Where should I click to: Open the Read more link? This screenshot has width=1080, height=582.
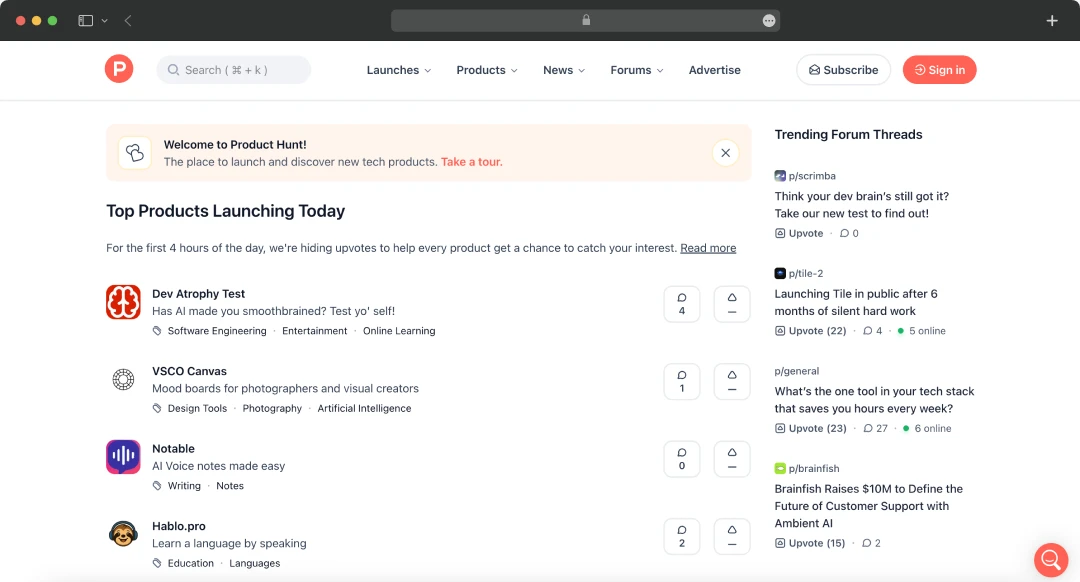pyautogui.click(x=708, y=248)
